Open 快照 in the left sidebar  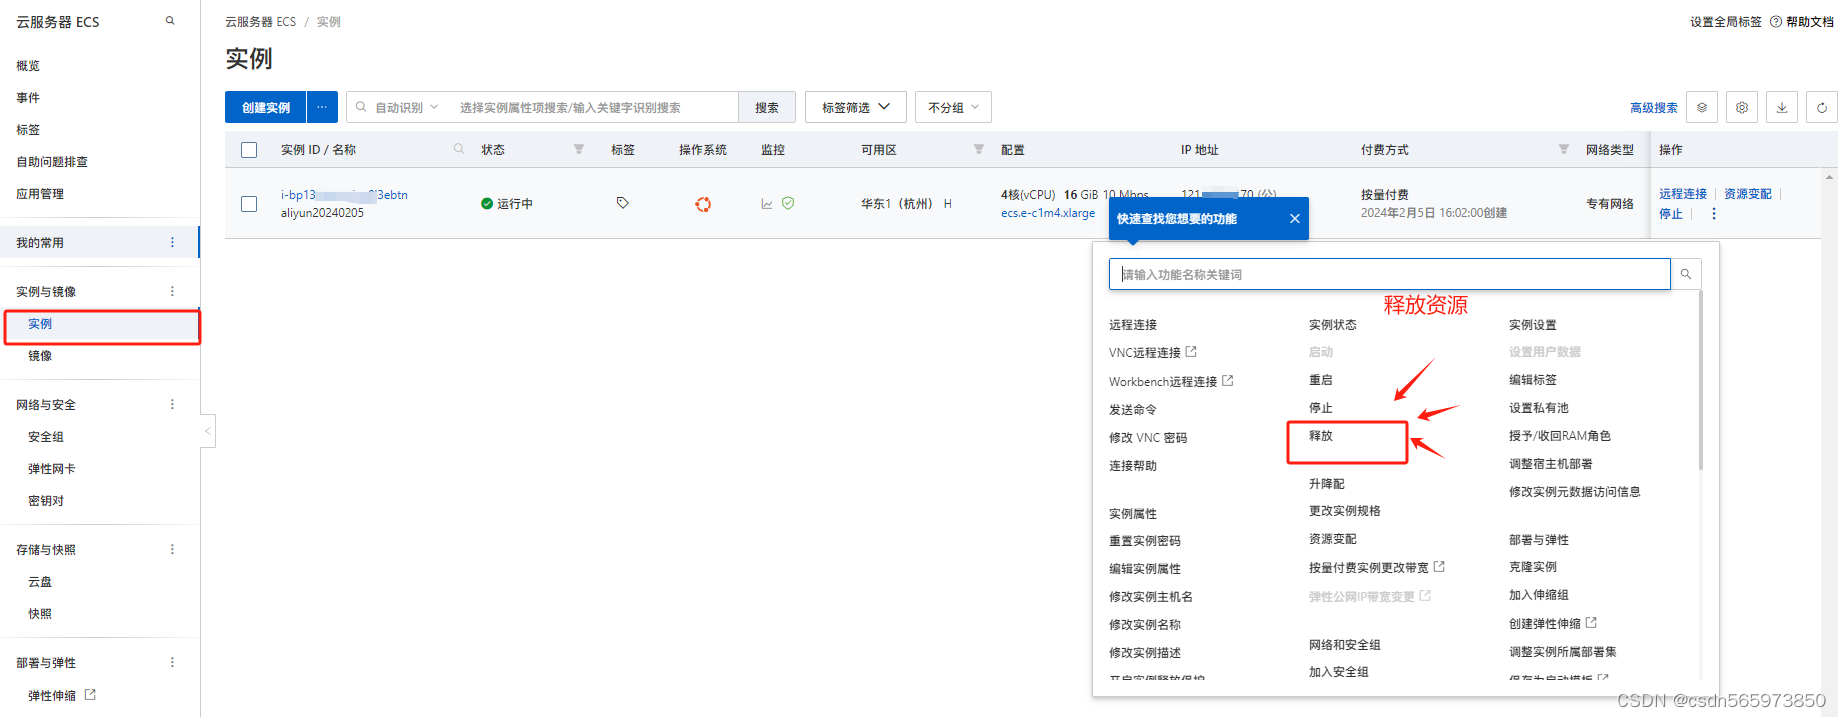pyautogui.click(x=40, y=614)
